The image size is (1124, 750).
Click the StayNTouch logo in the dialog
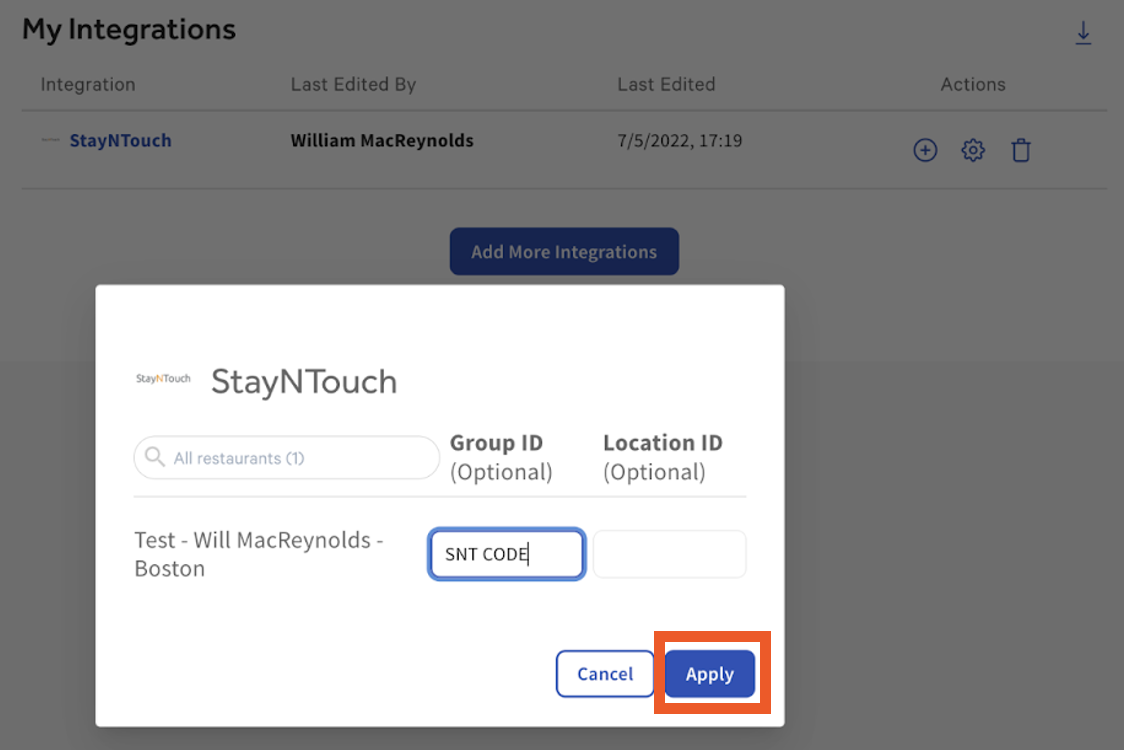pos(163,379)
